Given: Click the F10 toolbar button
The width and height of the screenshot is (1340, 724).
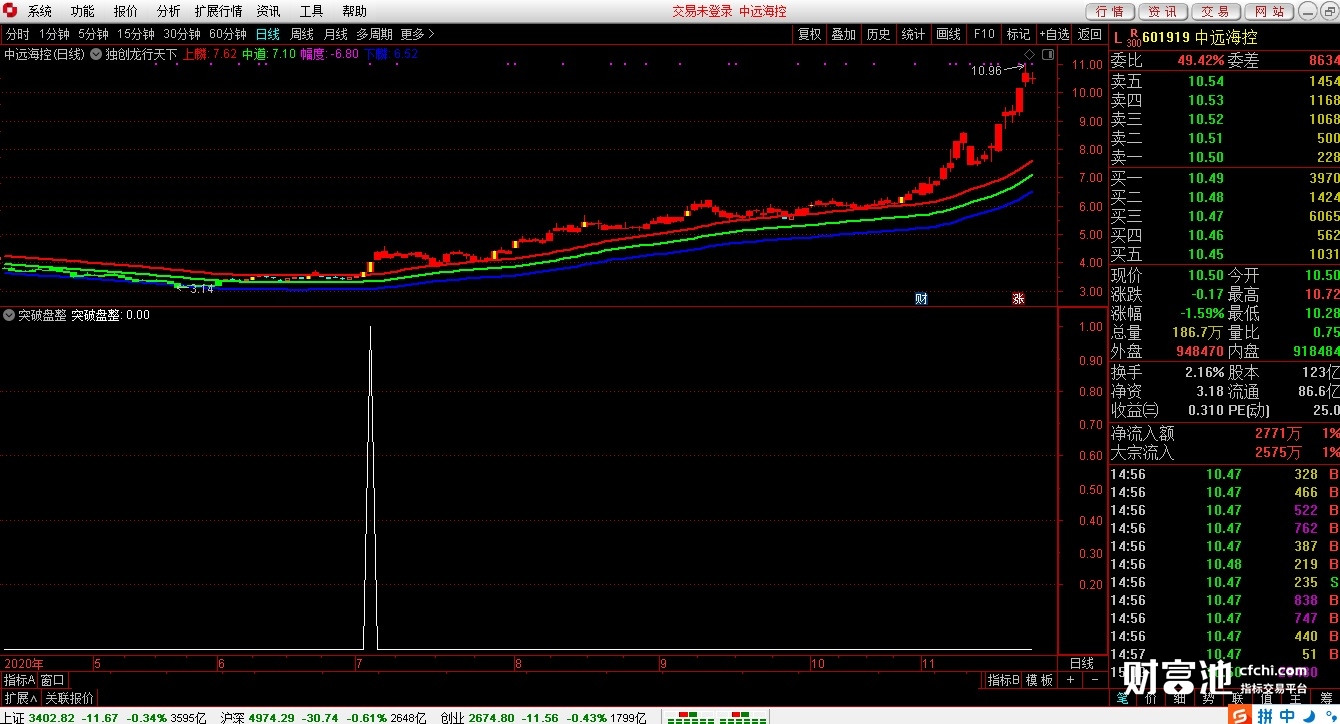Looking at the screenshot, I should [984, 34].
